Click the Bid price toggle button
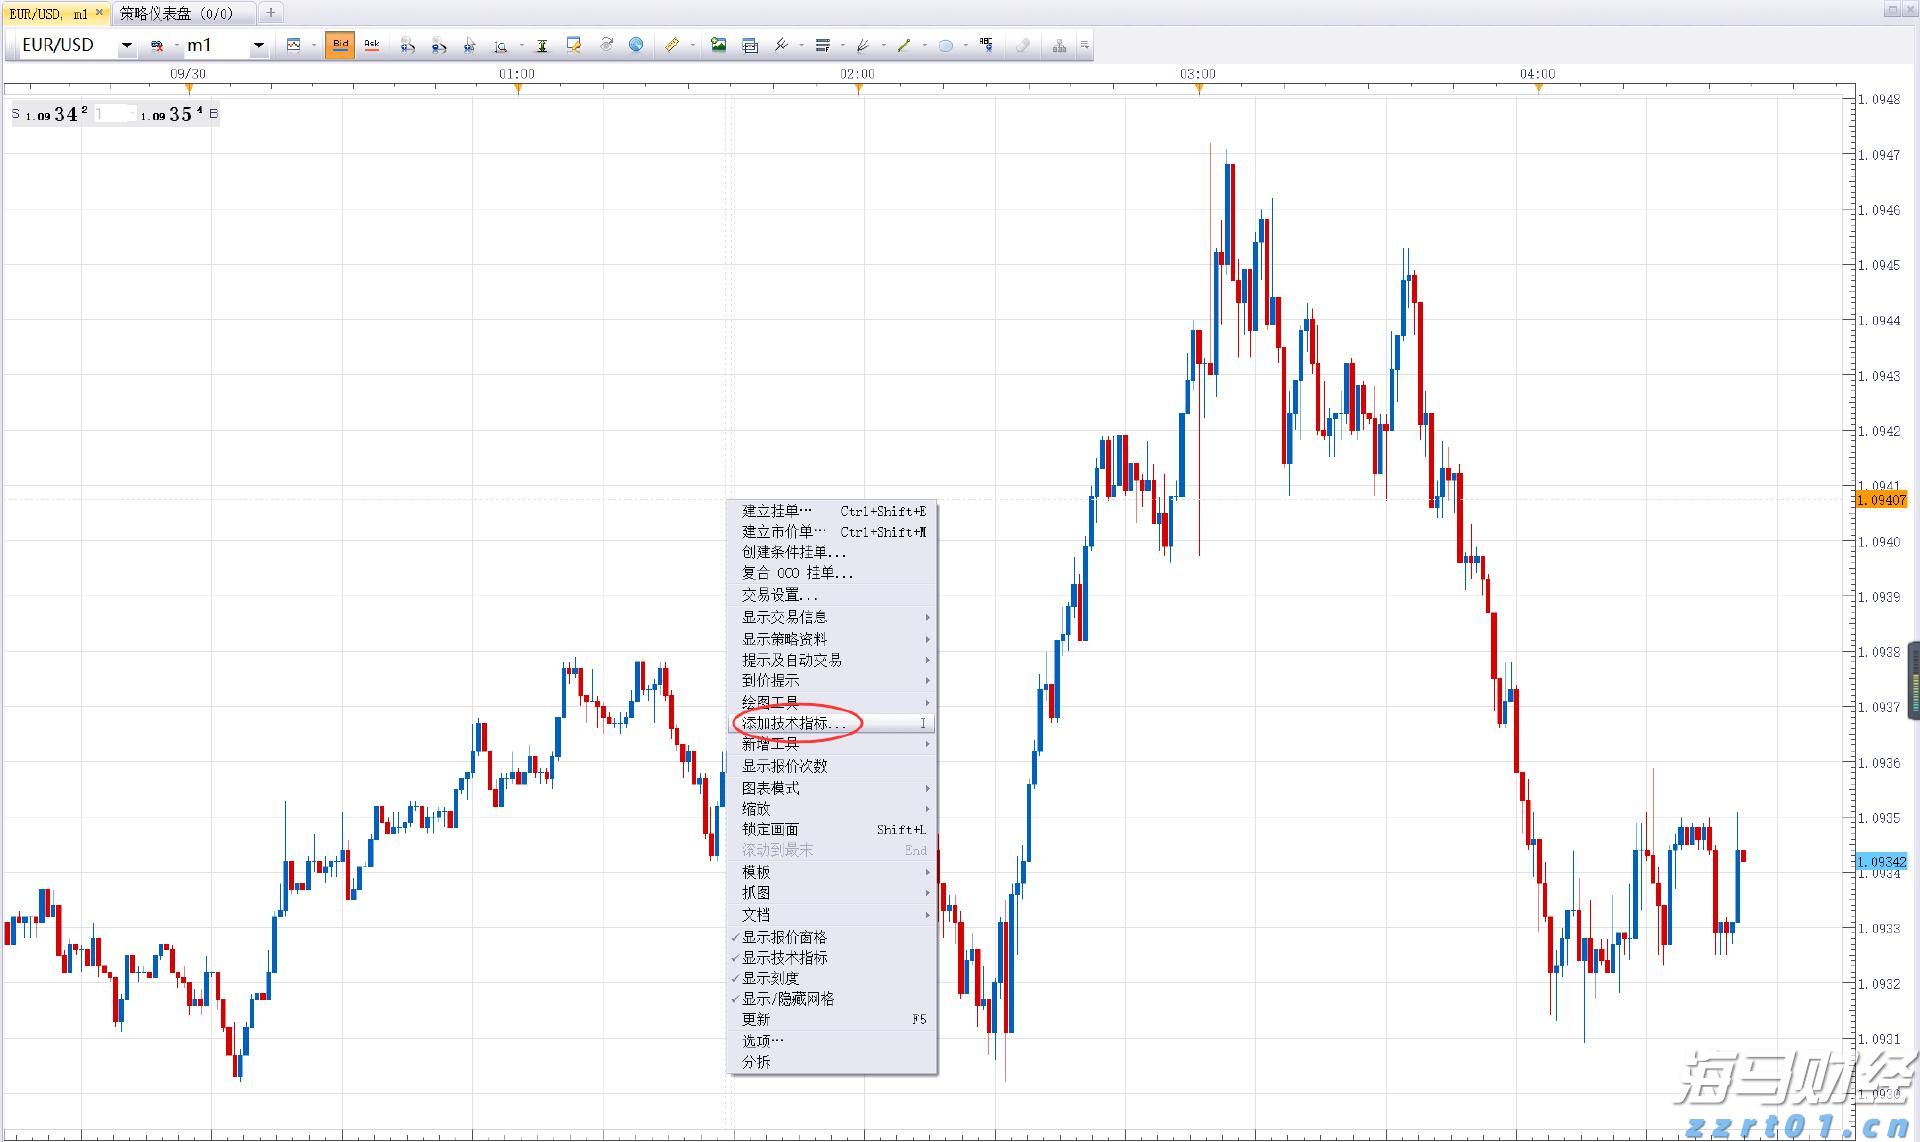Screen dimensions: 1920x1142 [340, 45]
